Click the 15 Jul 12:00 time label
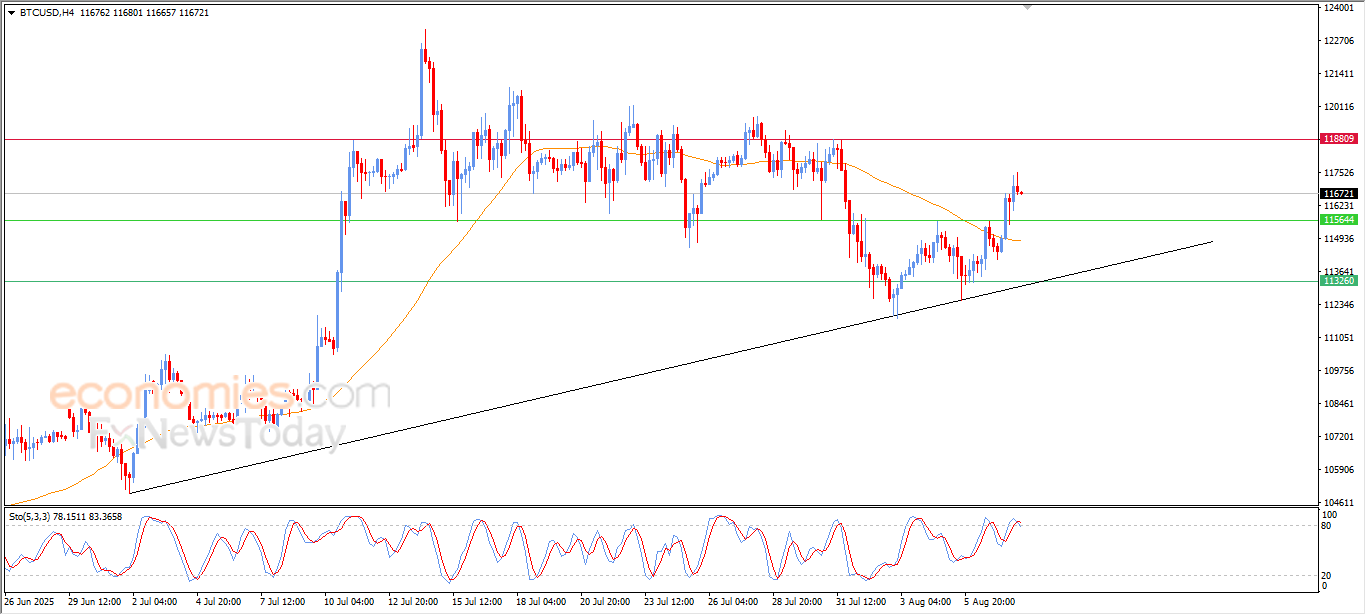The image size is (1366, 615). 476,602
